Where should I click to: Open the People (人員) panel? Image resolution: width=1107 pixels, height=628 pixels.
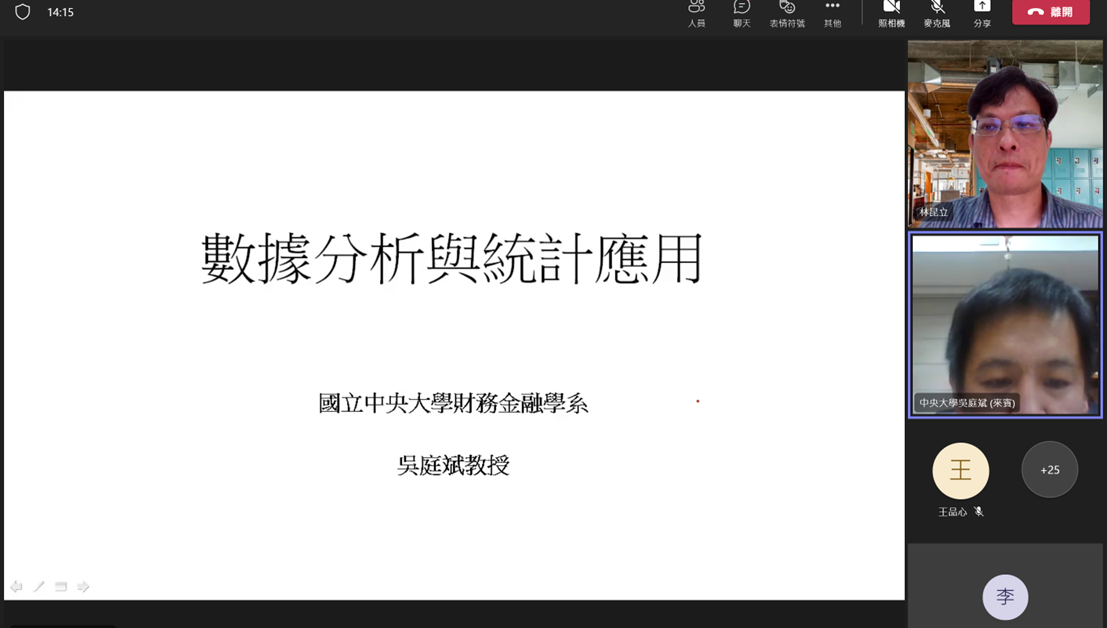tap(696, 13)
